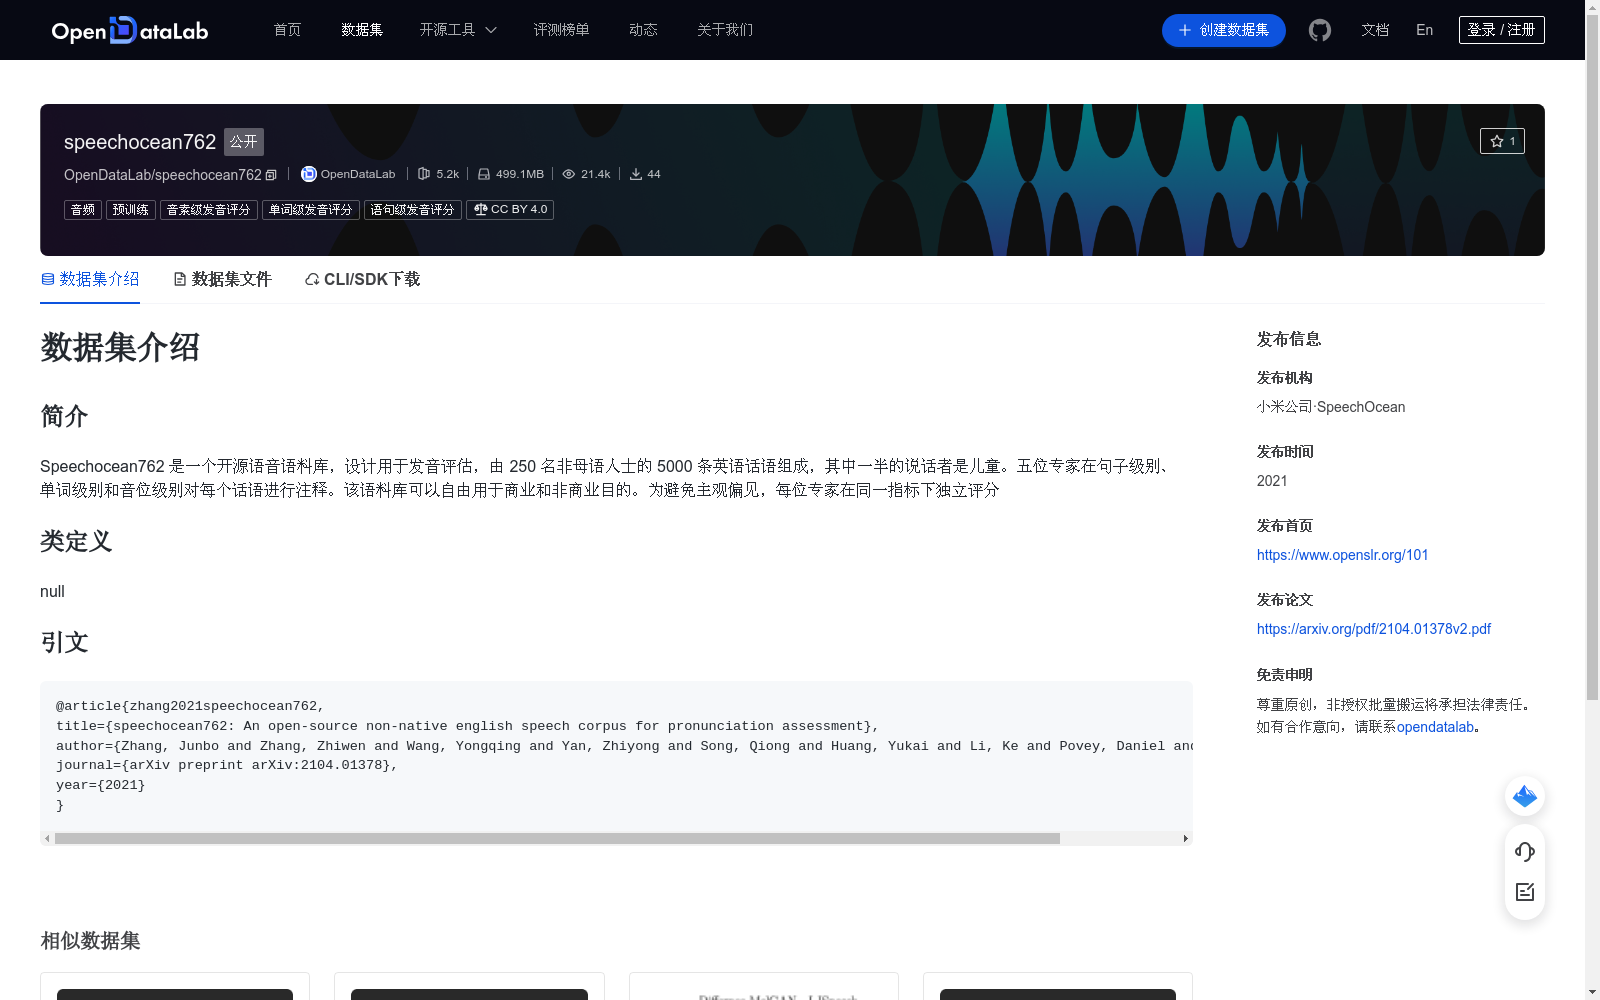This screenshot has width=1600, height=1000.
Task: Star the speechocean762 dataset
Action: tap(1502, 141)
